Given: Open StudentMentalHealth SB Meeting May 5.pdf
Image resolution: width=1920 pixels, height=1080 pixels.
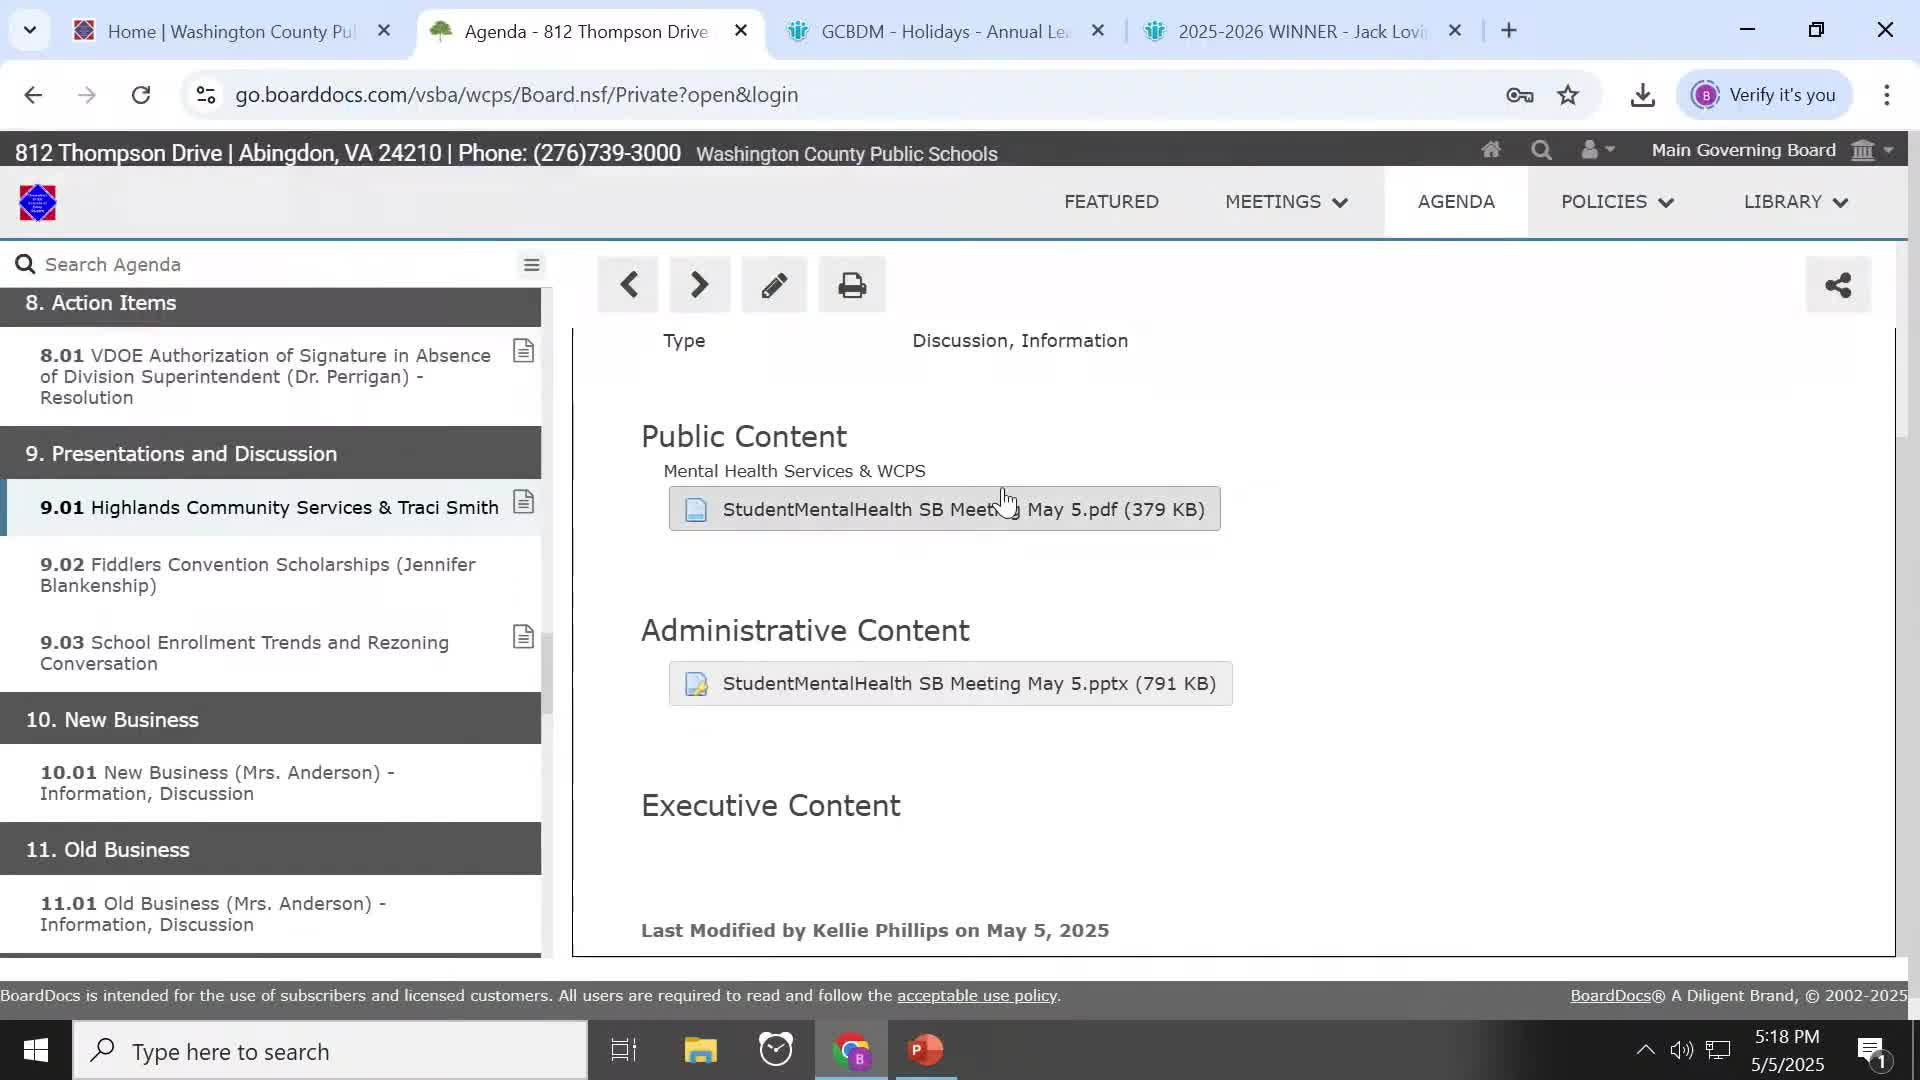Looking at the screenshot, I should coord(944,509).
